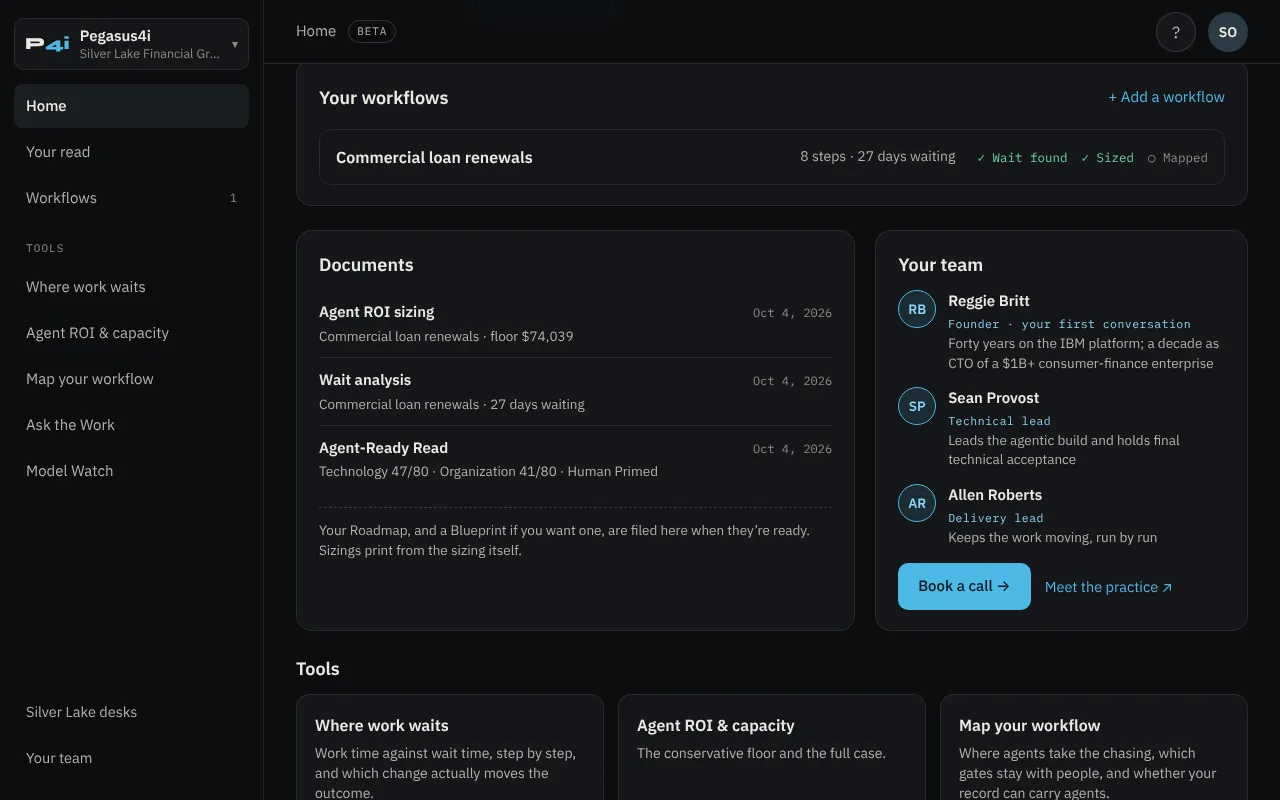Click the P4i logo in the sidebar

(x=48, y=44)
